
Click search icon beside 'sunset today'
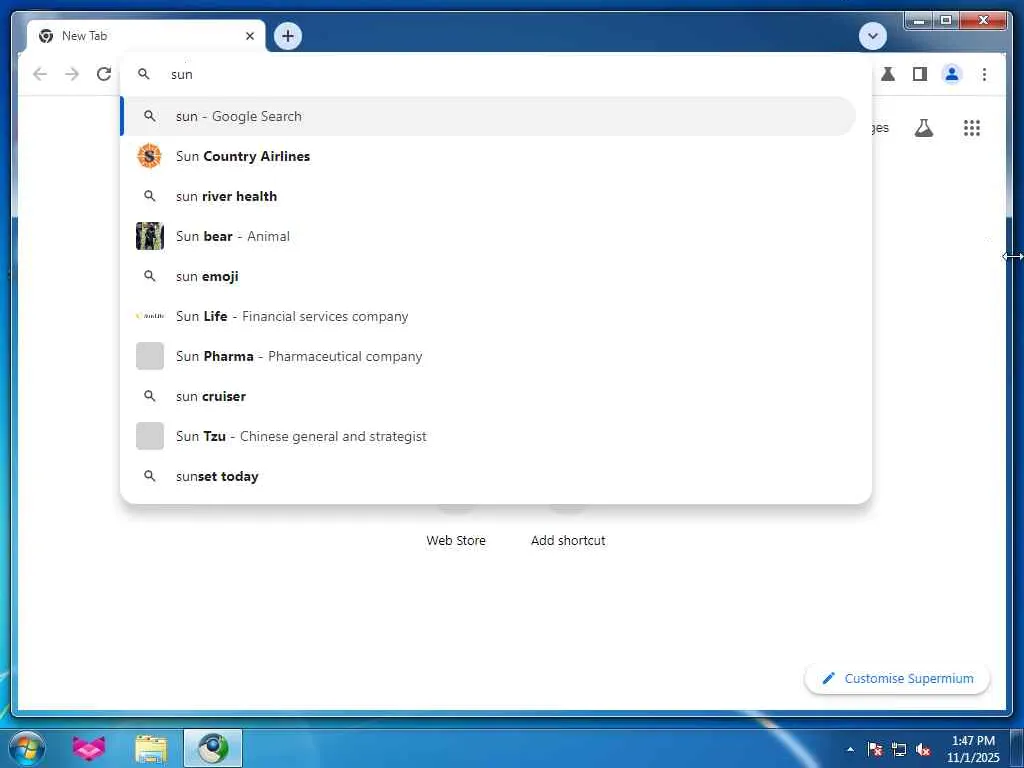[x=150, y=476]
